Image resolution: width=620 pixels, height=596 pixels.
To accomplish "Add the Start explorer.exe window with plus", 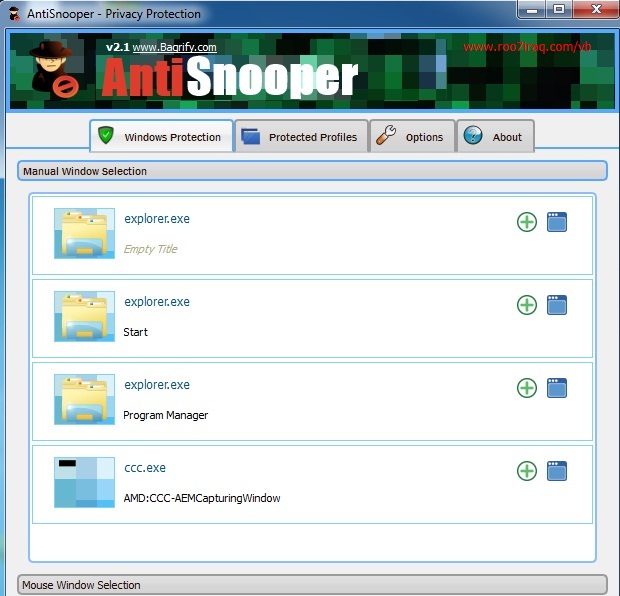I will tap(527, 305).
